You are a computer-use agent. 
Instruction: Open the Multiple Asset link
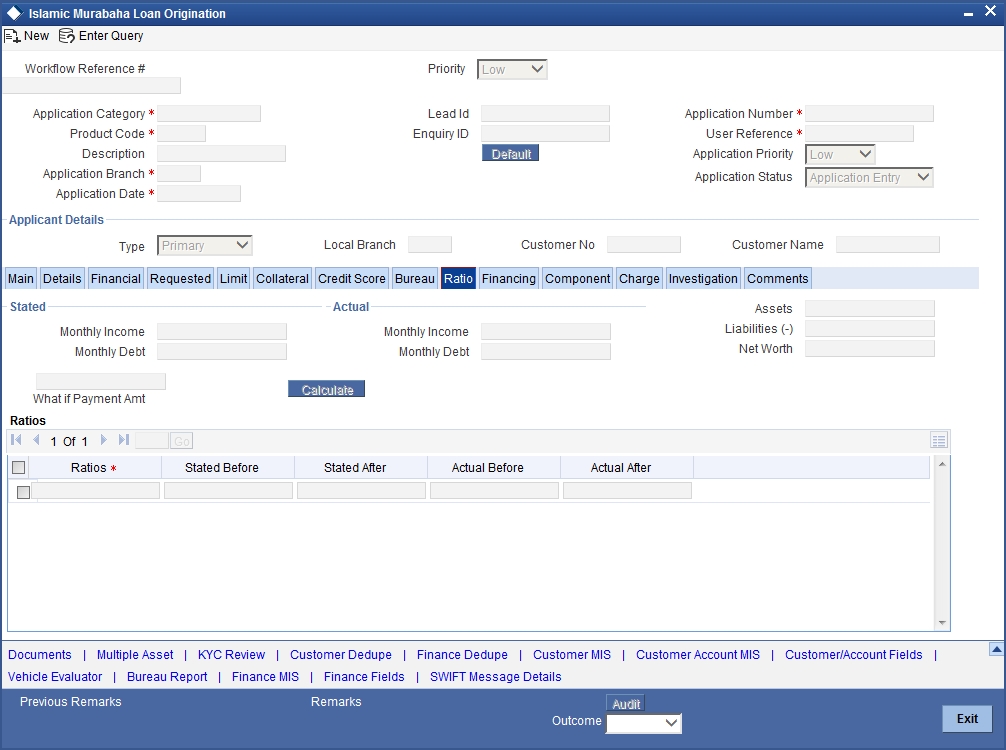coord(135,654)
